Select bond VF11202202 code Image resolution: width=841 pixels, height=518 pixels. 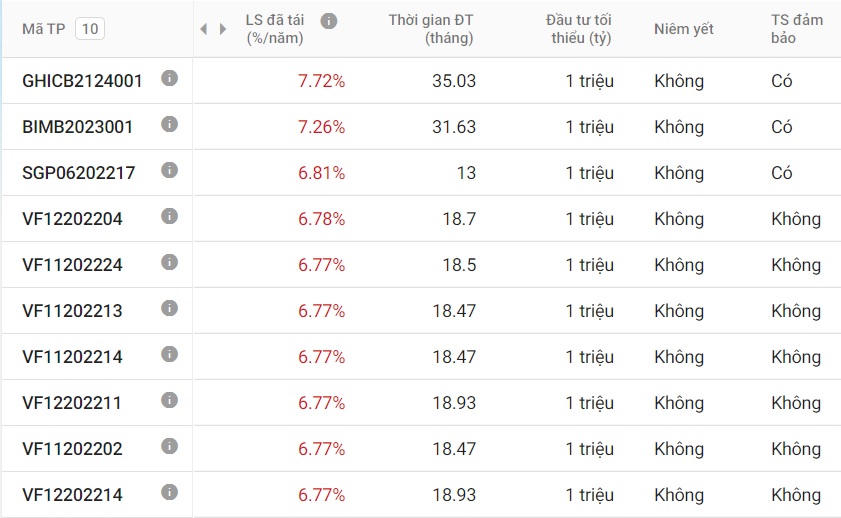click(x=72, y=449)
